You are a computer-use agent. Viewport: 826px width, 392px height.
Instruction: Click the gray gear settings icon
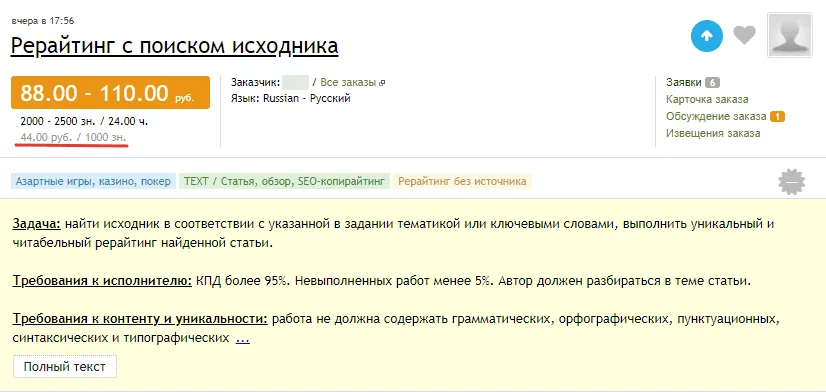tap(792, 182)
